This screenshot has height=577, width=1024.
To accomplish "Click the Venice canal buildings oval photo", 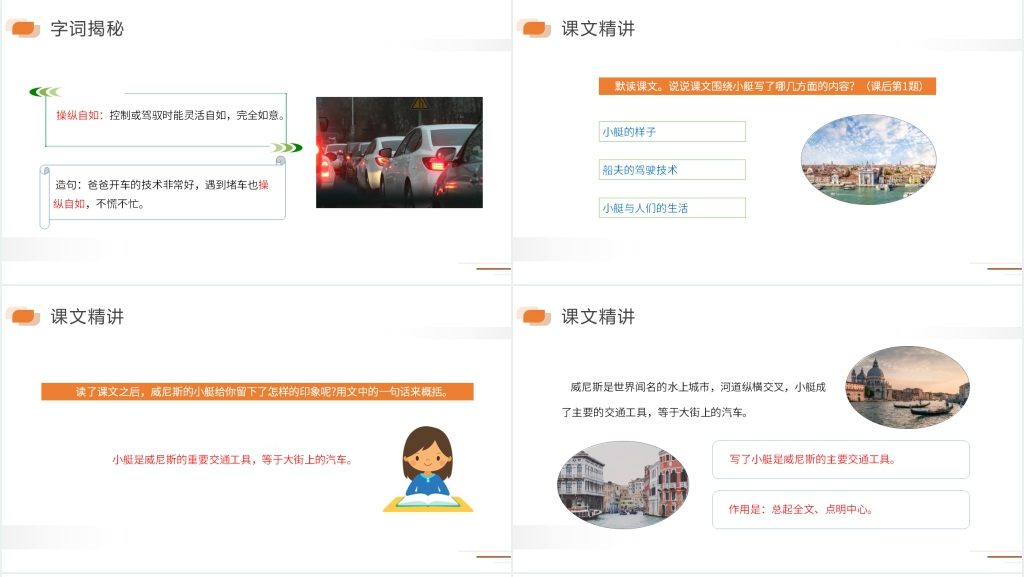I will coord(623,484).
